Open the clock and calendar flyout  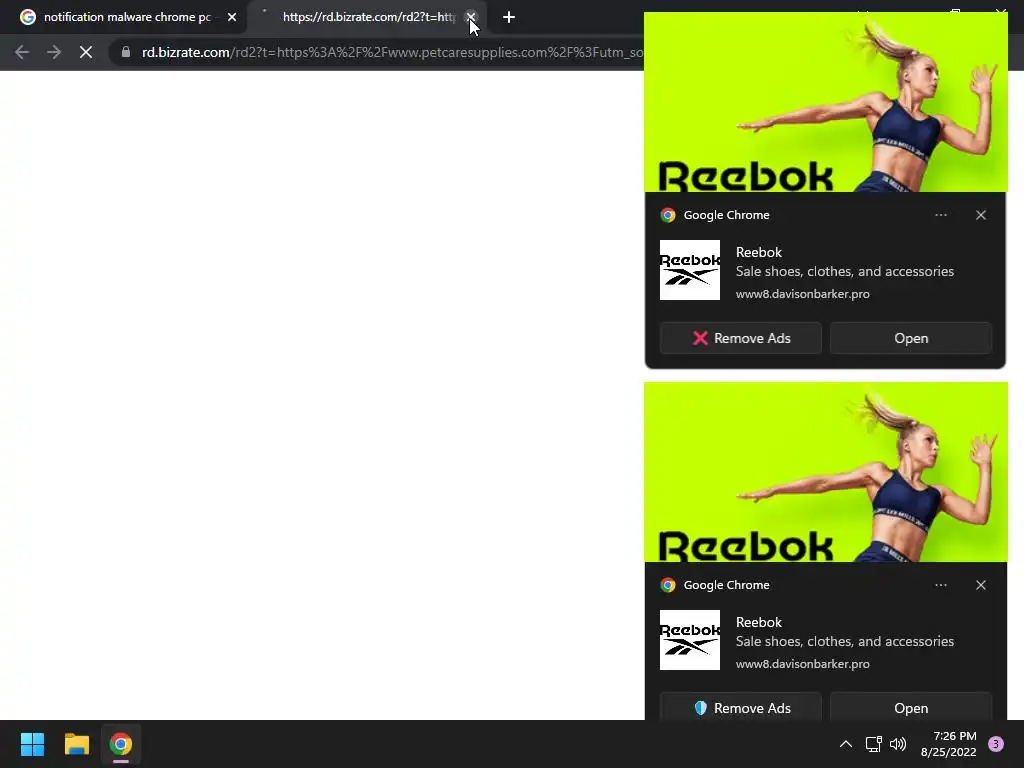(x=948, y=744)
